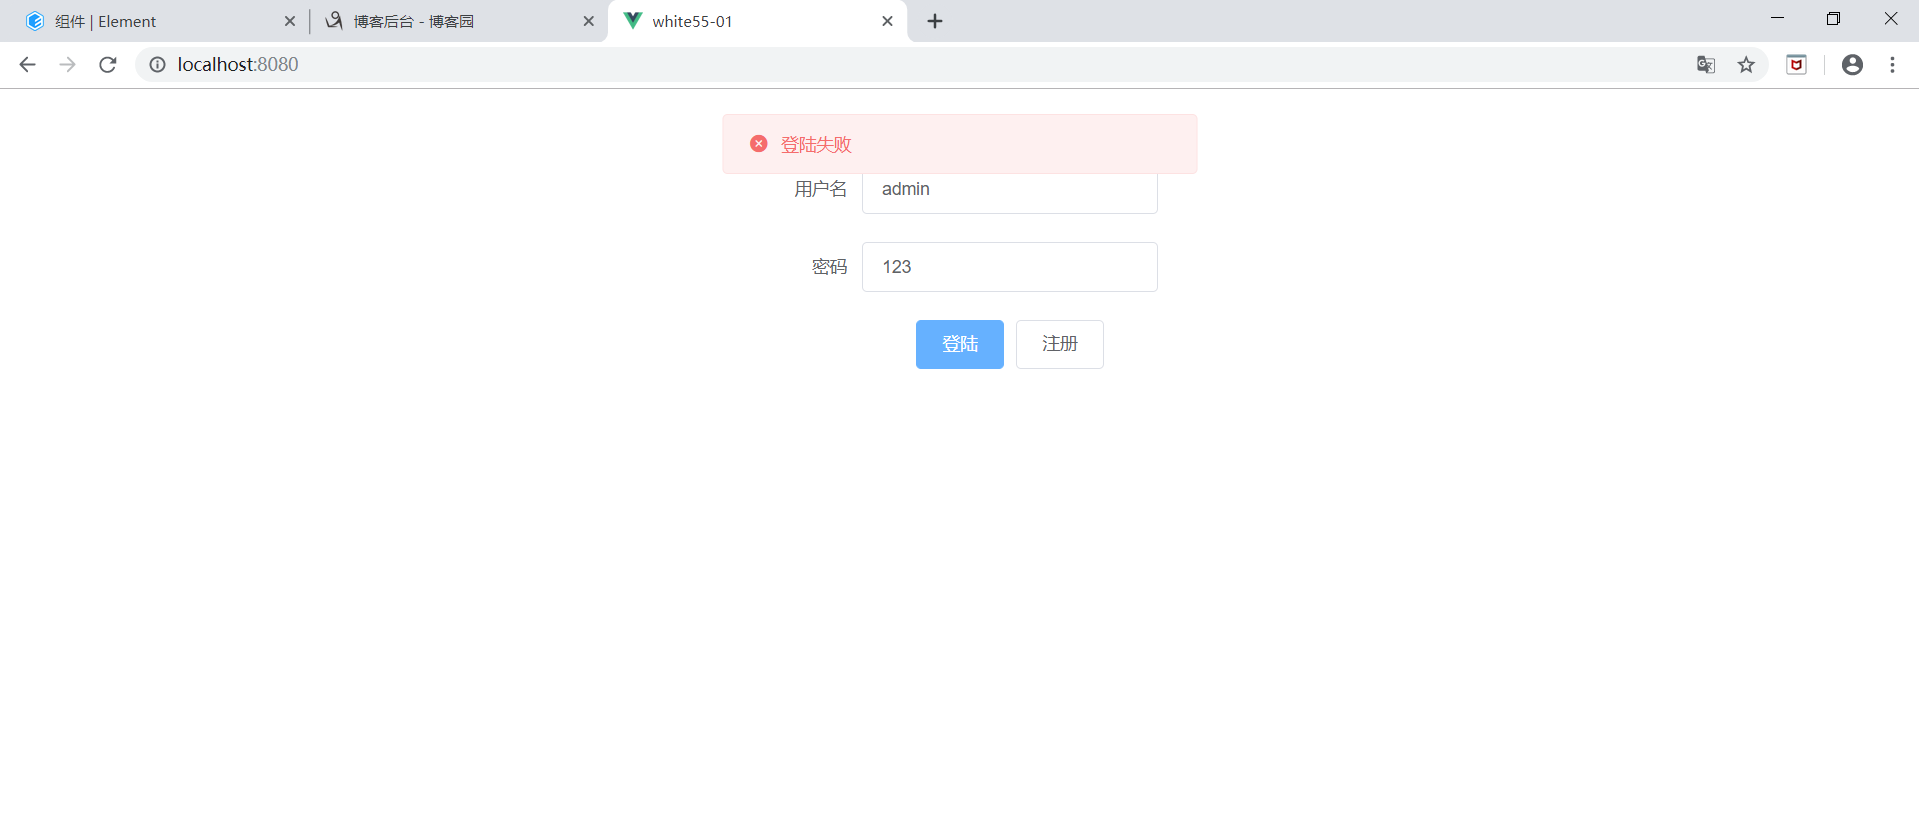The width and height of the screenshot is (1919, 823).
Task: Click the 密码 field label
Action: click(829, 267)
